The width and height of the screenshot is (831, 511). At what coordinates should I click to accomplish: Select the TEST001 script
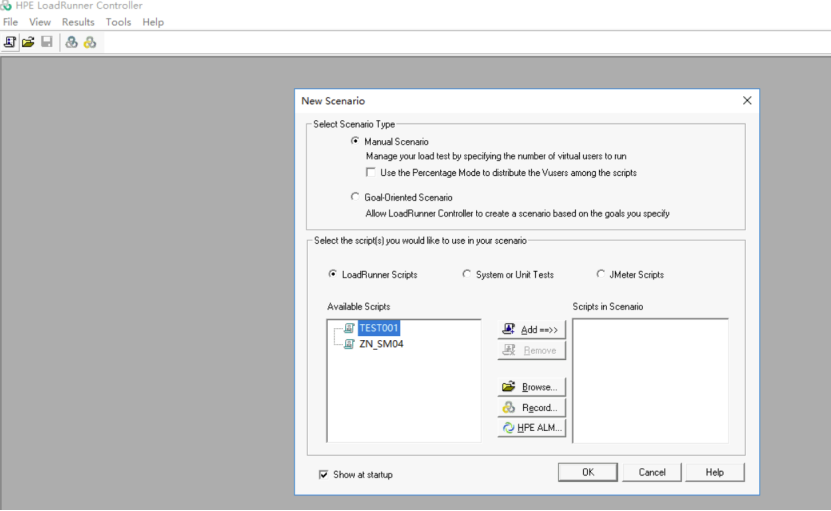pyautogui.click(x=378, y=328)
